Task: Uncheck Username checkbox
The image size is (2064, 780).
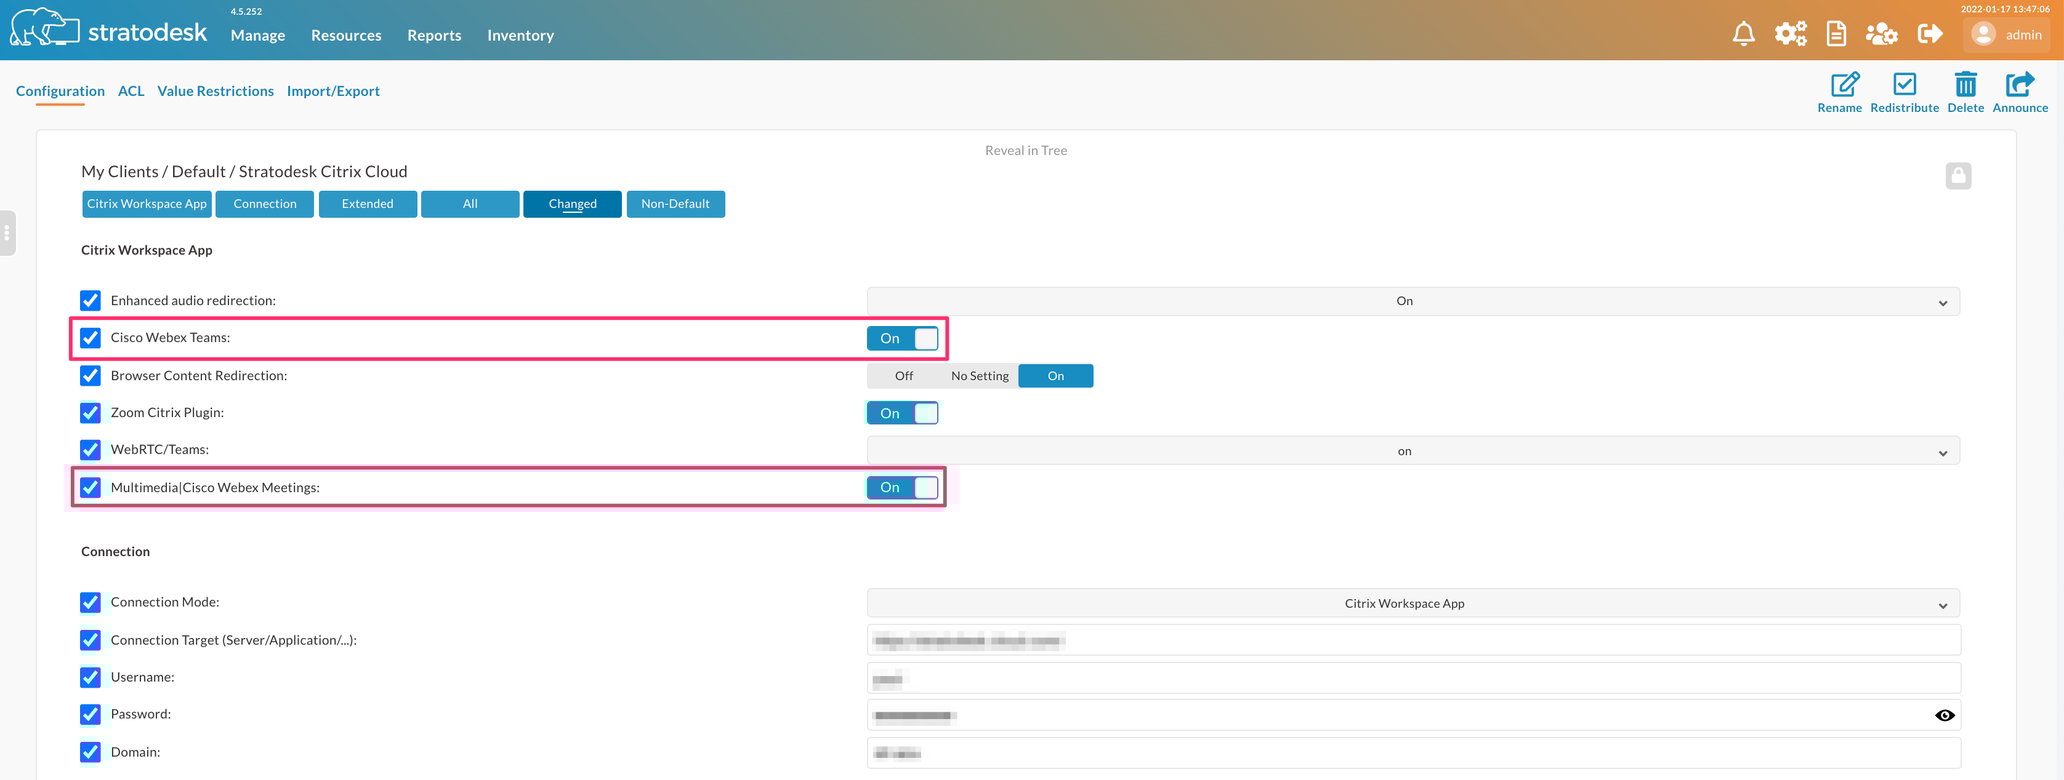Action: 90,677
